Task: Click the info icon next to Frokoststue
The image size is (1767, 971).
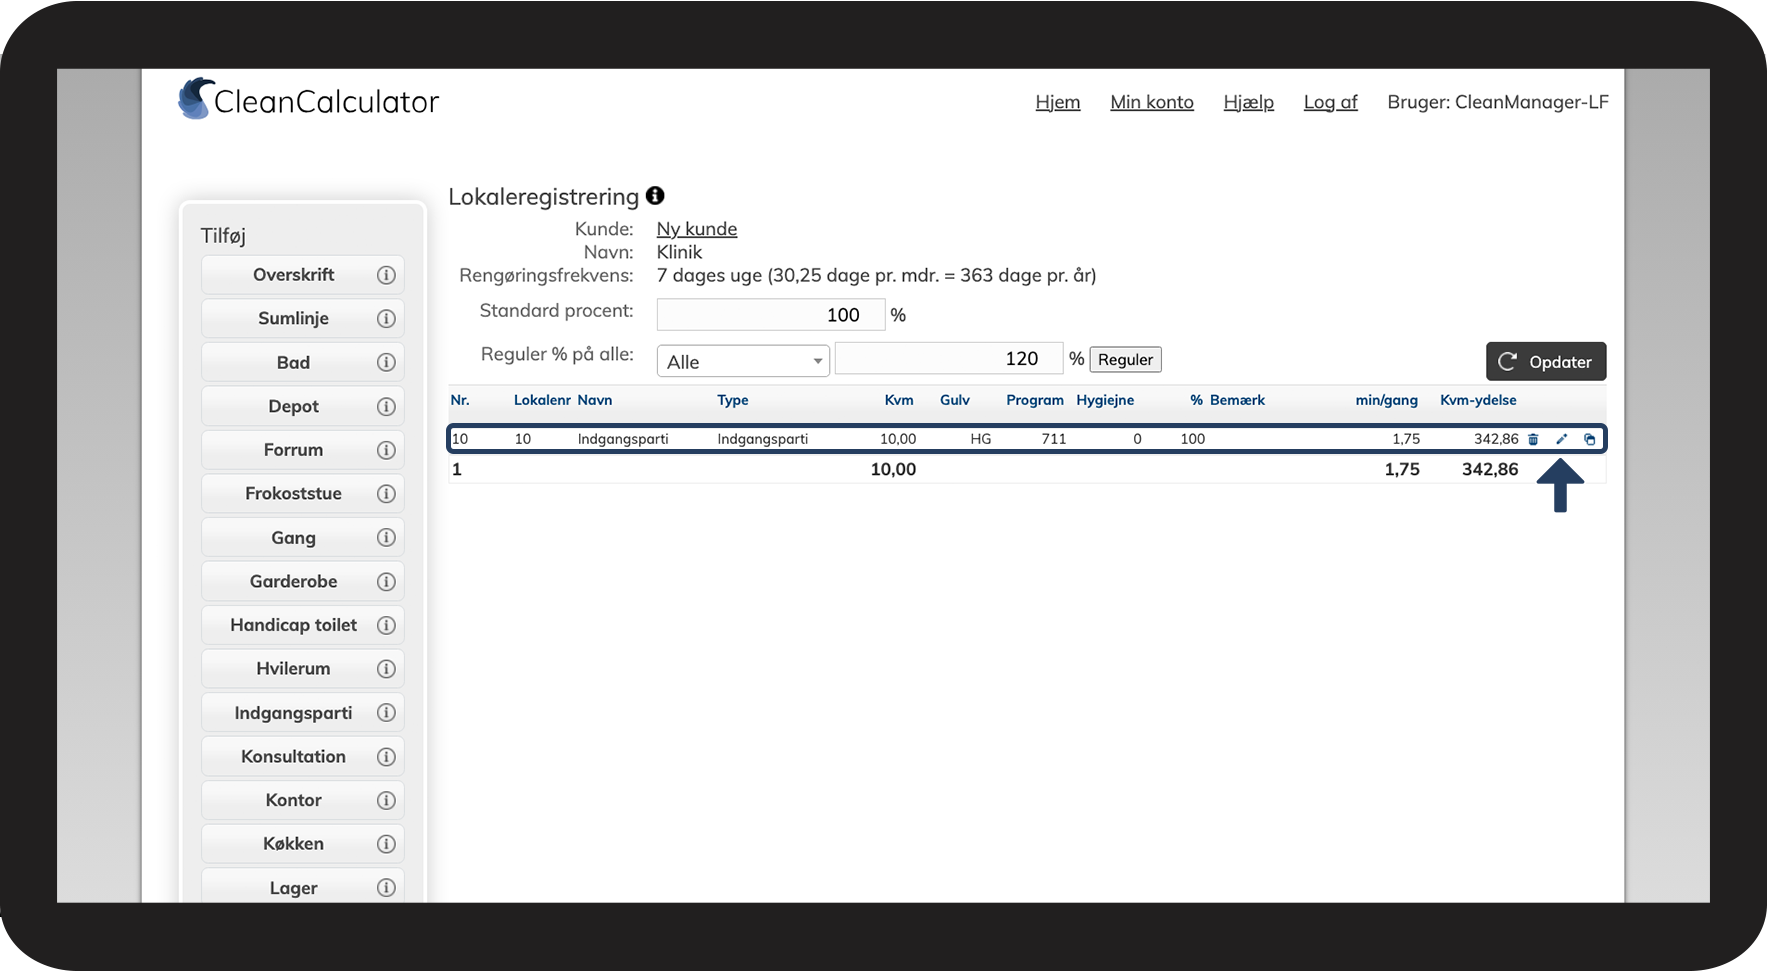Action: tap(386, 494)
